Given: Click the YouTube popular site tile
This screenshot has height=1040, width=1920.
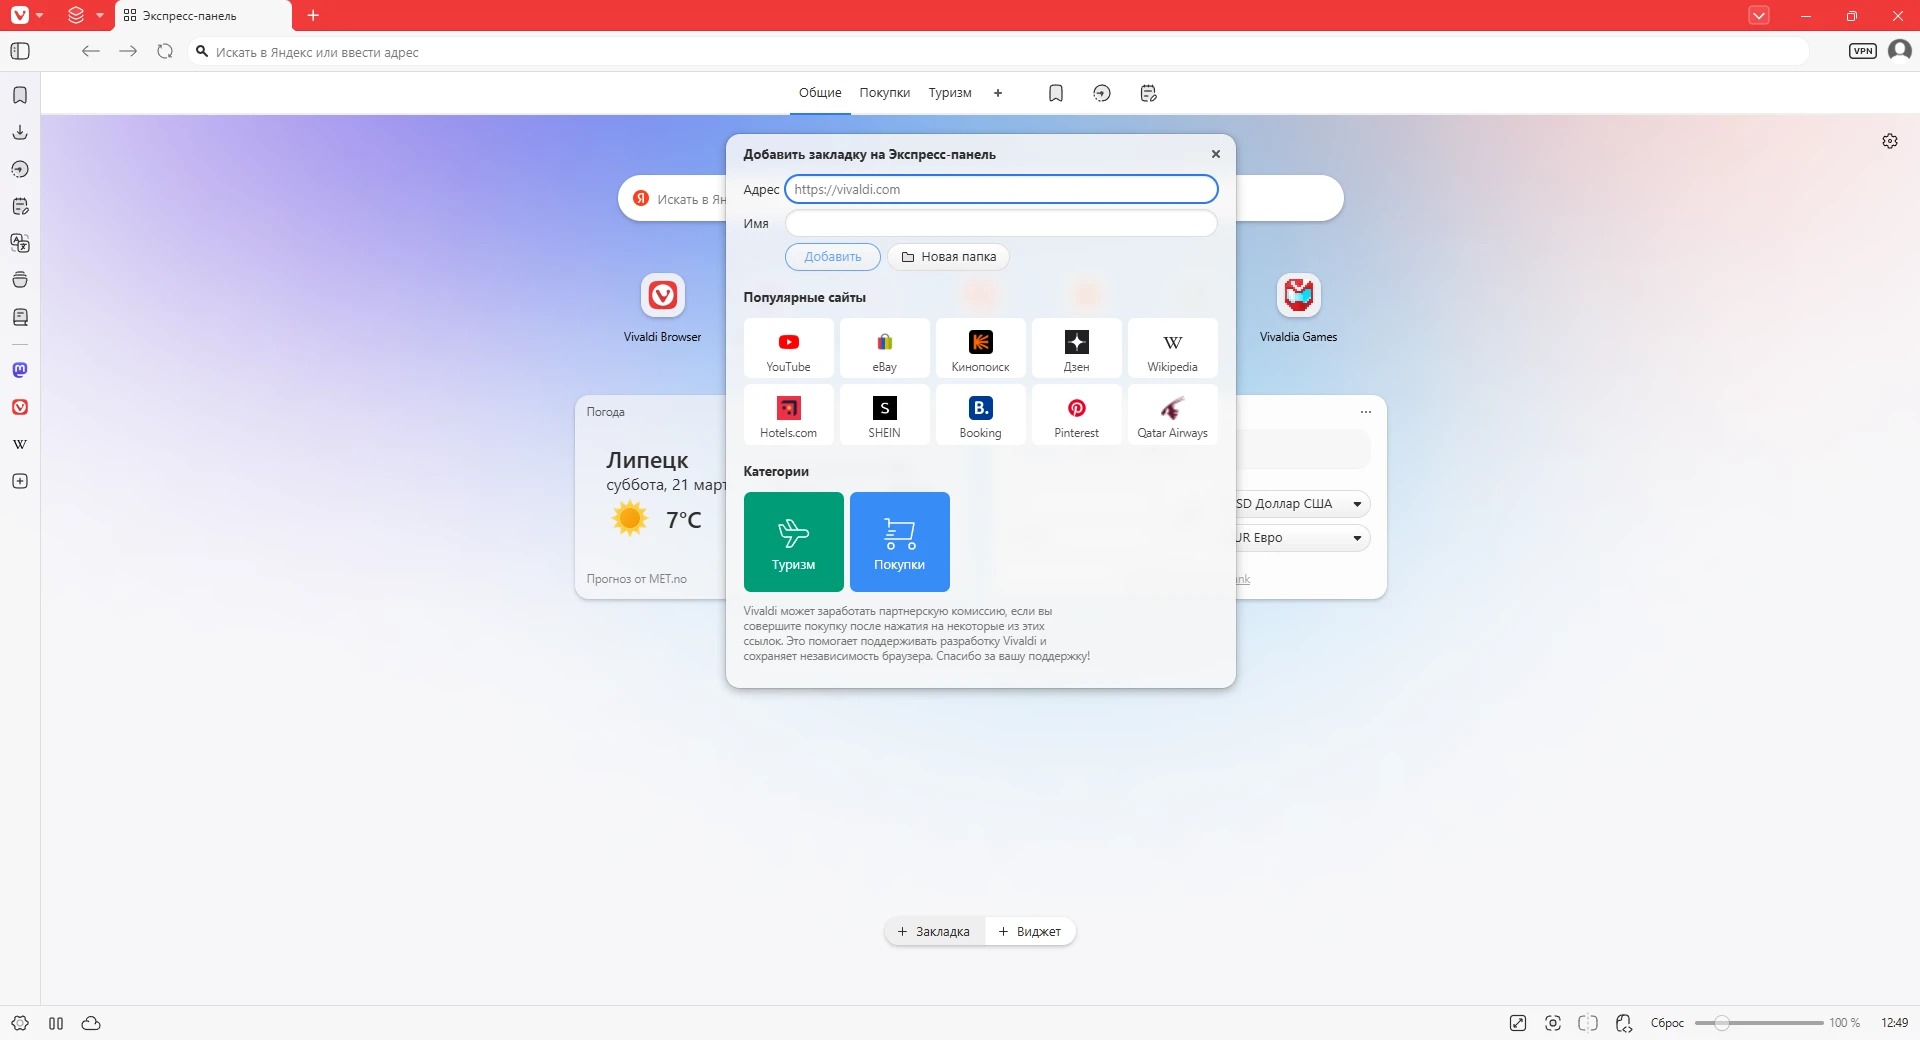Looking at the screenshot, I should pos(788,349).
